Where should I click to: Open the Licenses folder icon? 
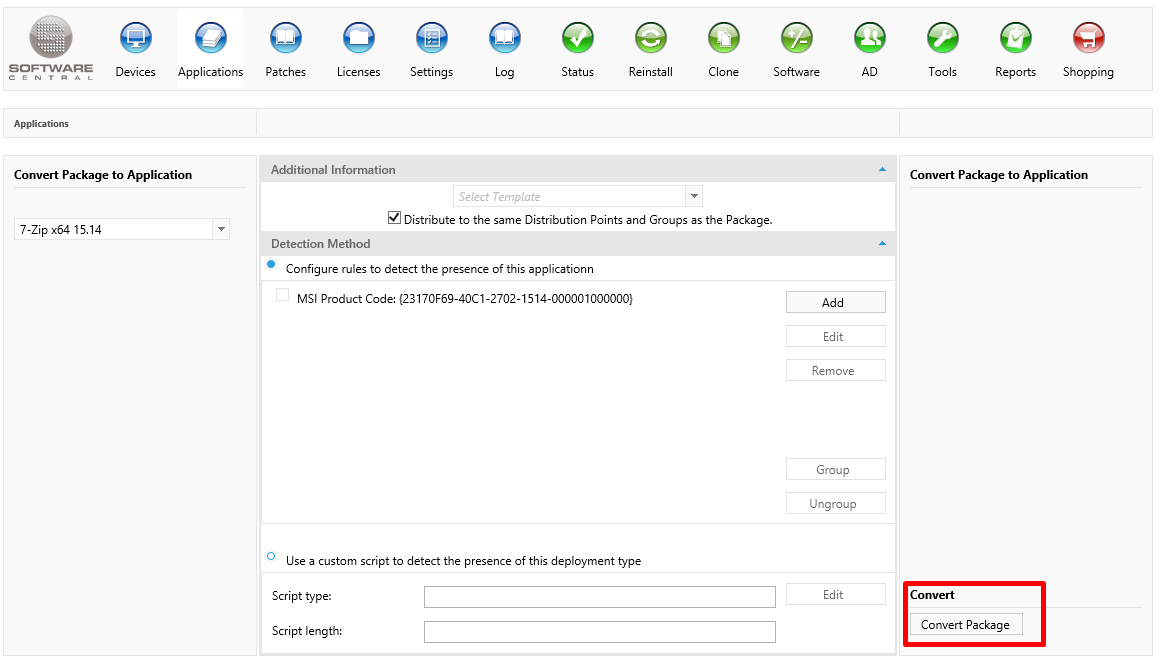358,40
